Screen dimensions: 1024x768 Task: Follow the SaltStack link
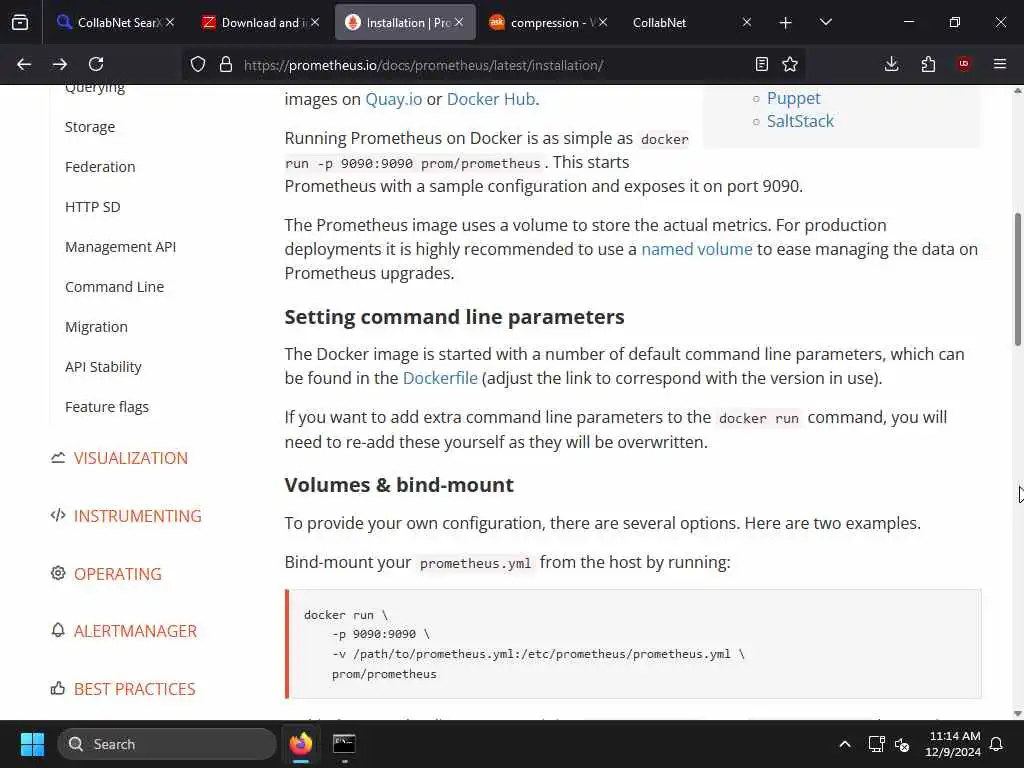(x=800, y=121)
